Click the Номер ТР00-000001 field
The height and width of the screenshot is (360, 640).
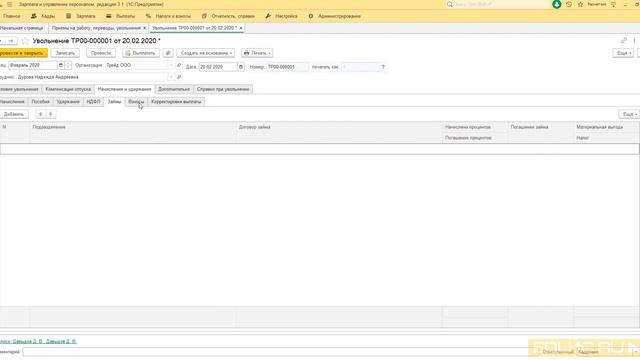287,67
